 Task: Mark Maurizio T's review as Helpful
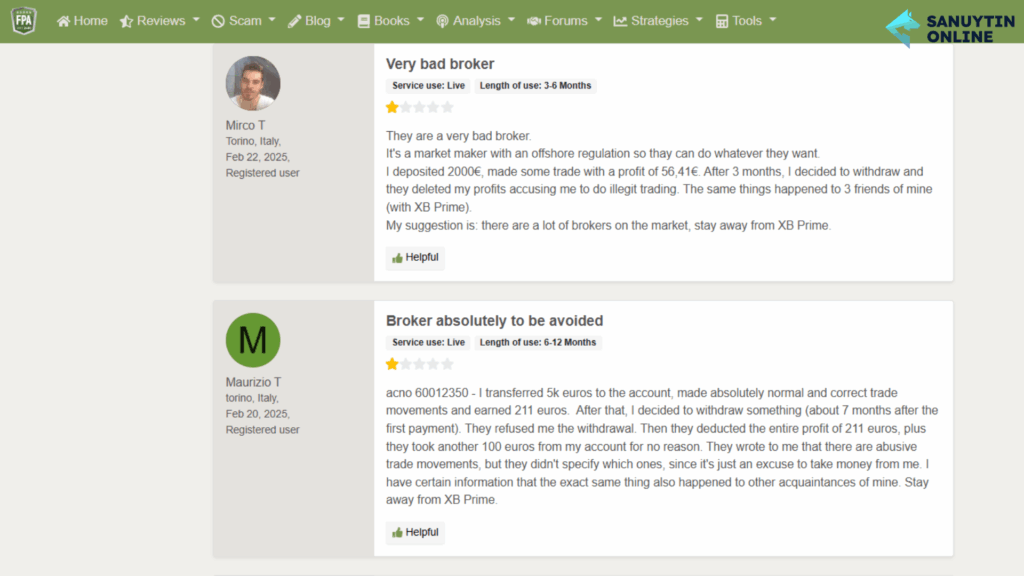pos(415,532)
